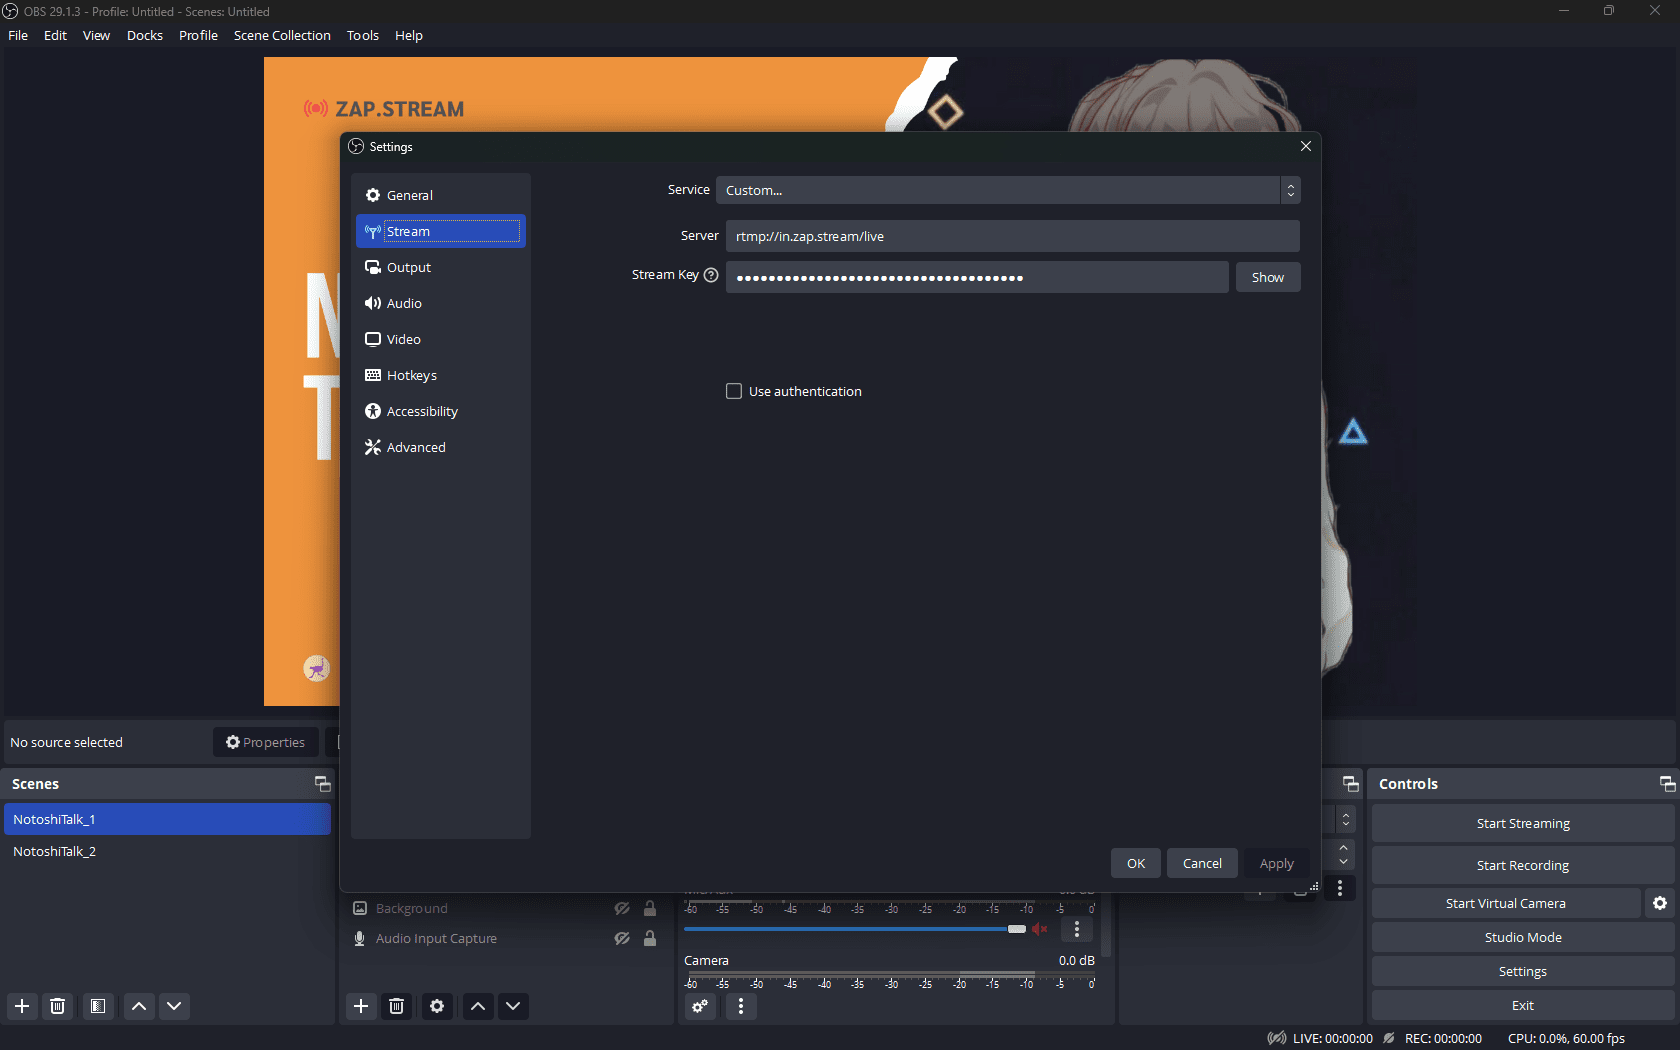Click the Stream Key help question mark icon
The height and width of the screenshot is (1050, 1680).
tap(711, 275)
